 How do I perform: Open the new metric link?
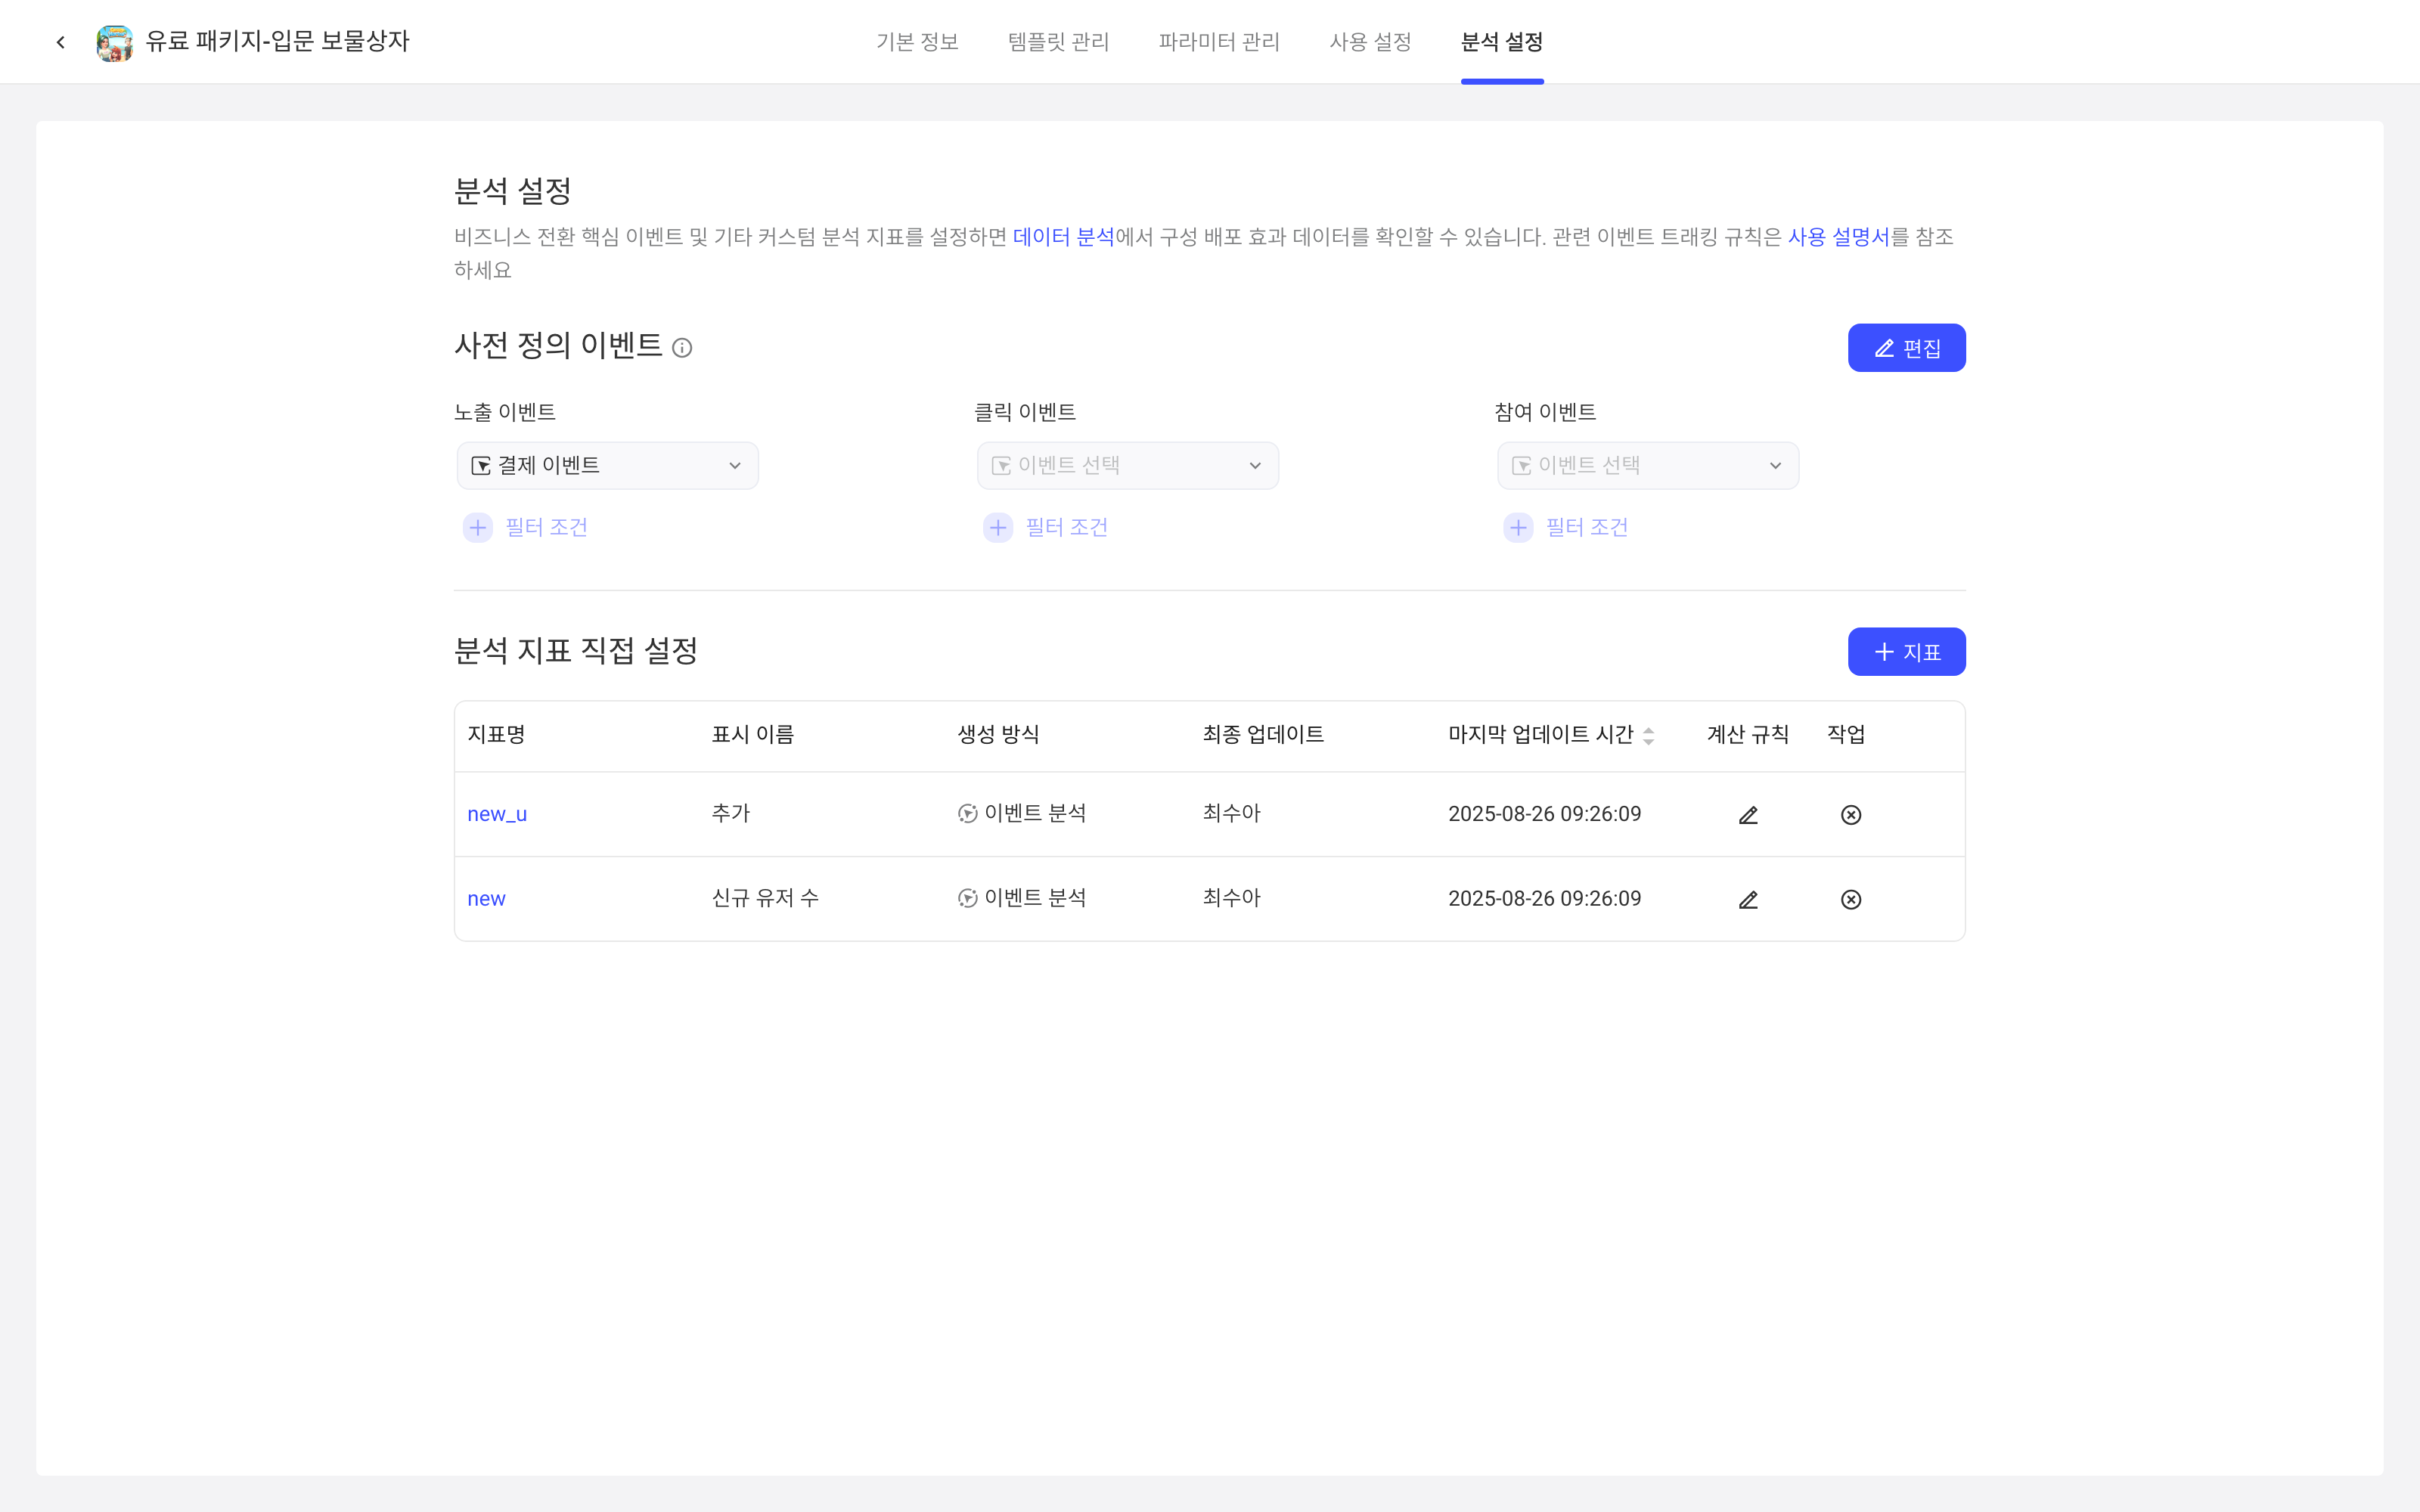coord(486,899)
